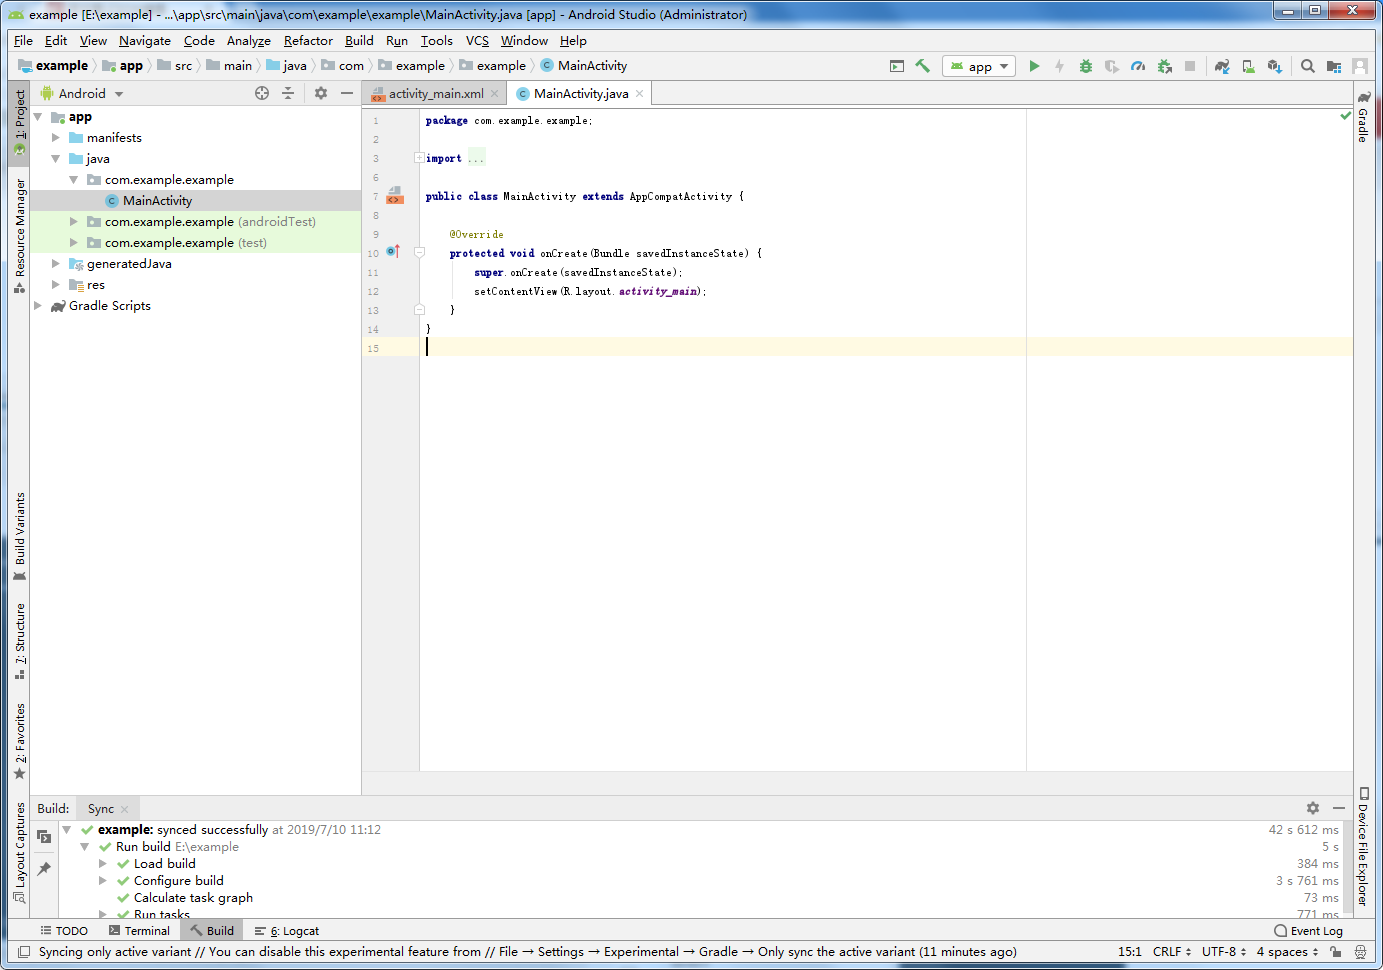Click the scroll-from-source target icon
This screenshot has width=1383, height=970.
[x=262, y=93]
